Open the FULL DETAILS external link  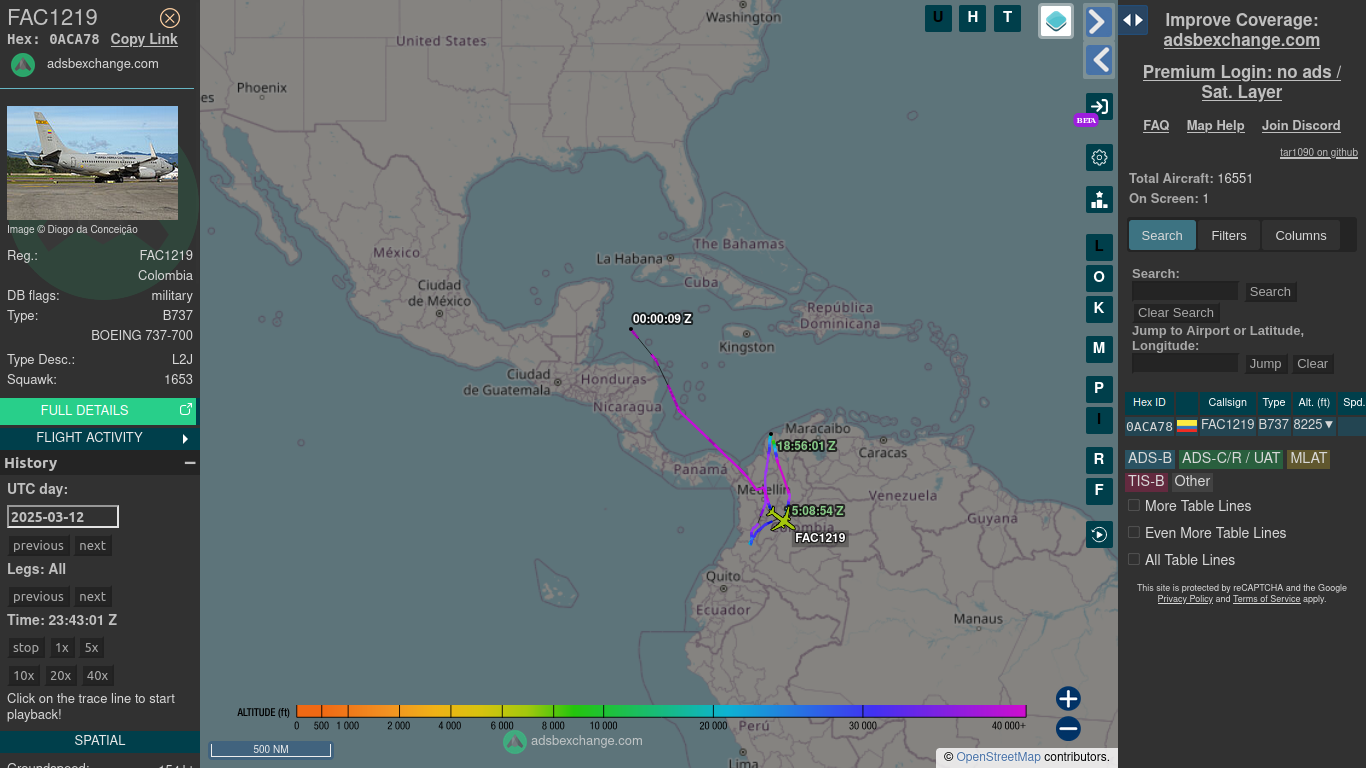point(98,411)
